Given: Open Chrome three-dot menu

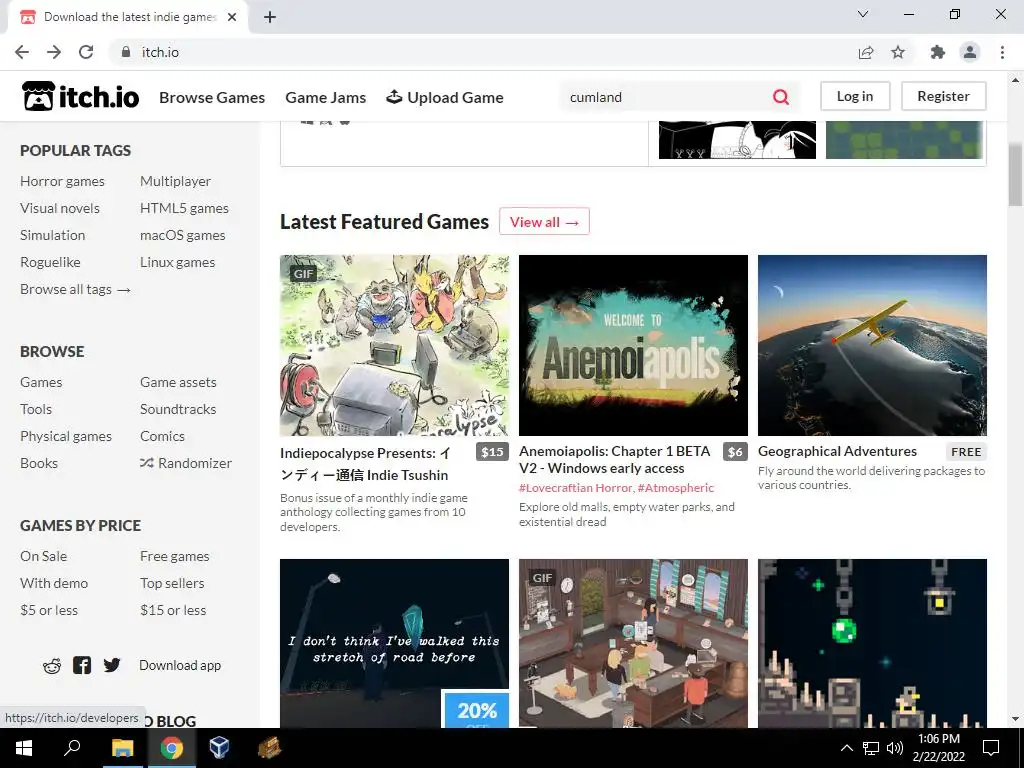Looking at the screenshot, I should (x=1002, y=52).
